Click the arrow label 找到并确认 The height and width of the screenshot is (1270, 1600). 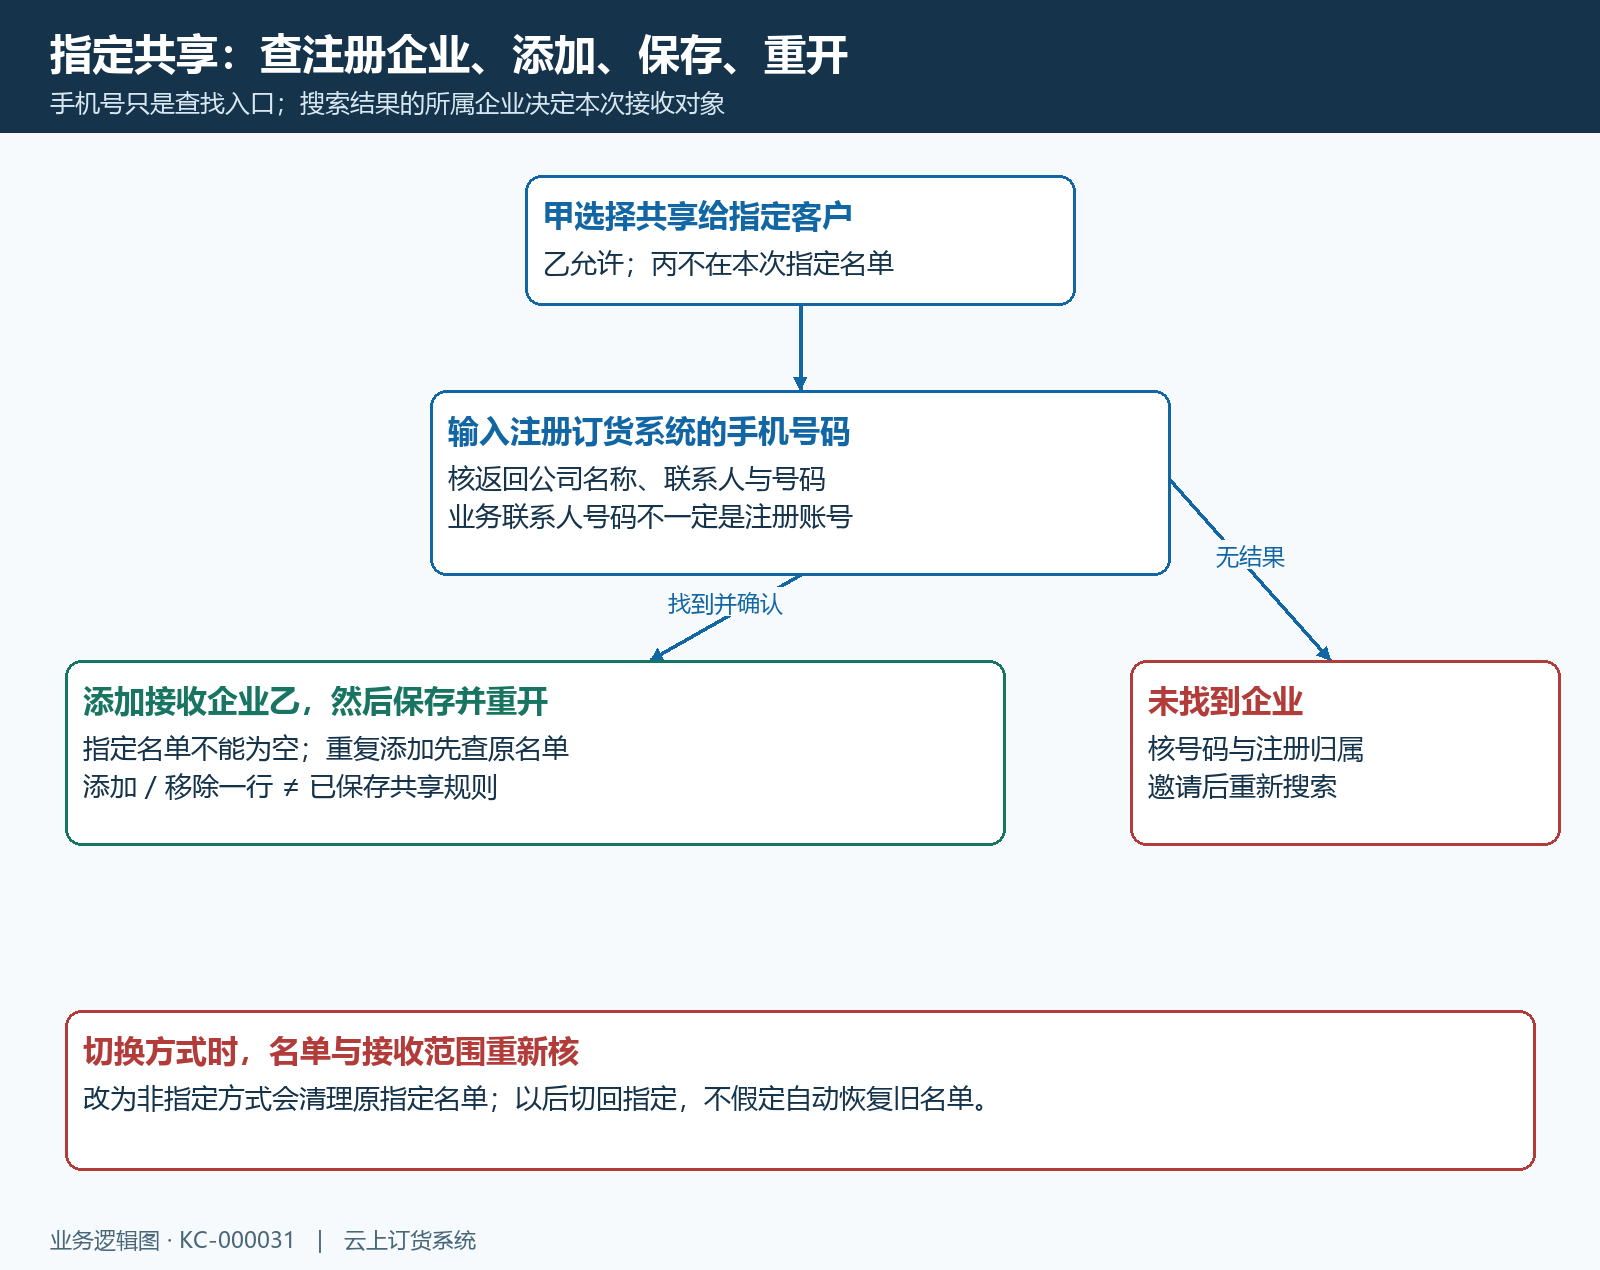click(725, 604)
